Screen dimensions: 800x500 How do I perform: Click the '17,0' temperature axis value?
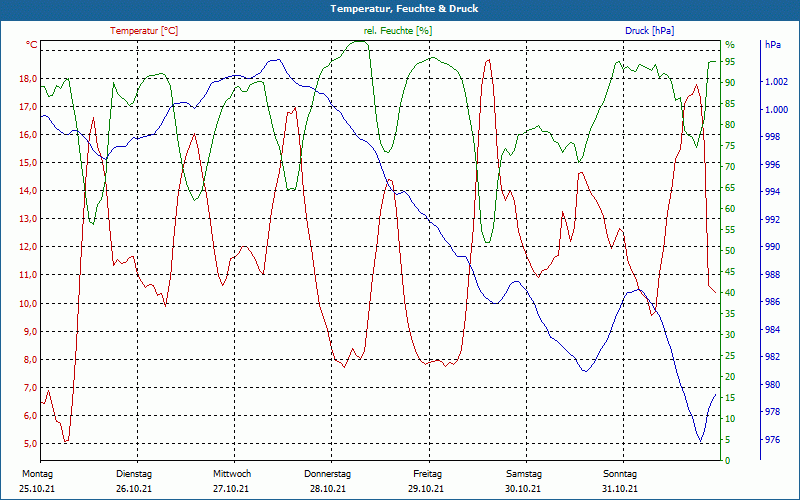point(29,107)
